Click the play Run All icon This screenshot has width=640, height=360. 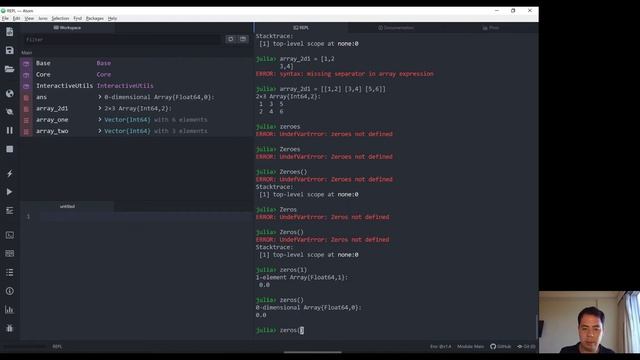[x=9, y=192]
